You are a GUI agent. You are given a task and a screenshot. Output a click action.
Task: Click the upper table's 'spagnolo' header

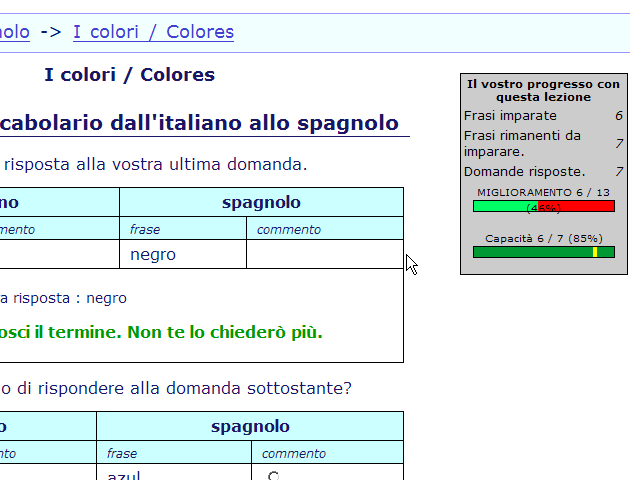click(261, 202)
